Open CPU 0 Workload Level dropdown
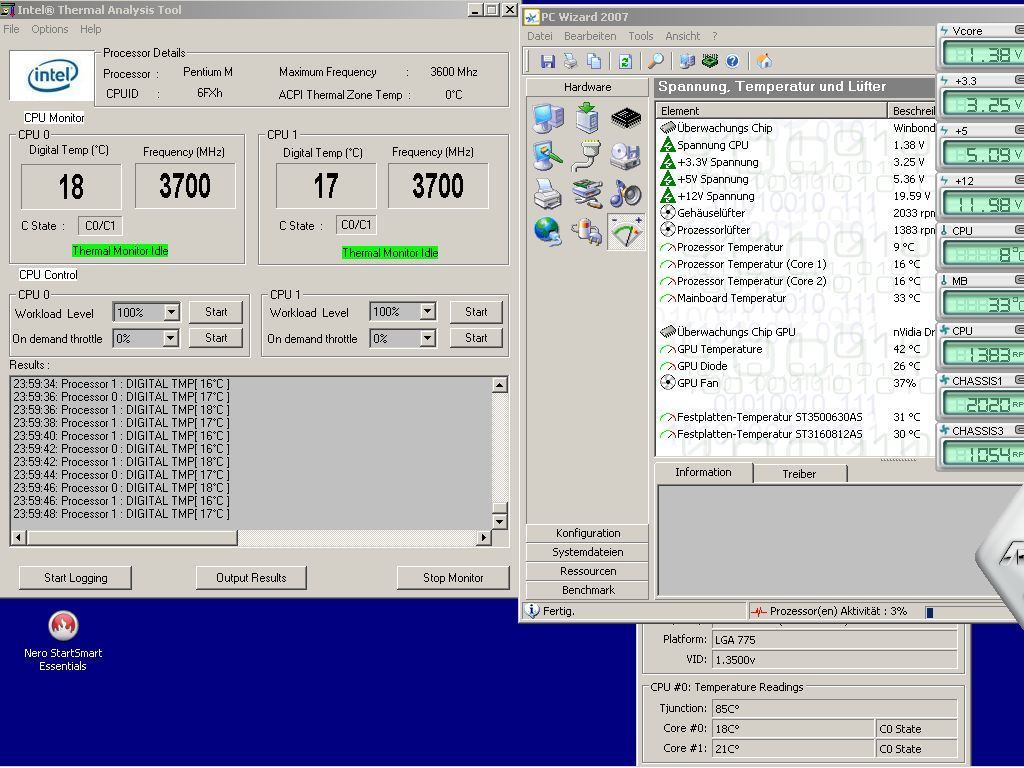The height and width of the screenshot is (768, 1024). coord(171,313)
